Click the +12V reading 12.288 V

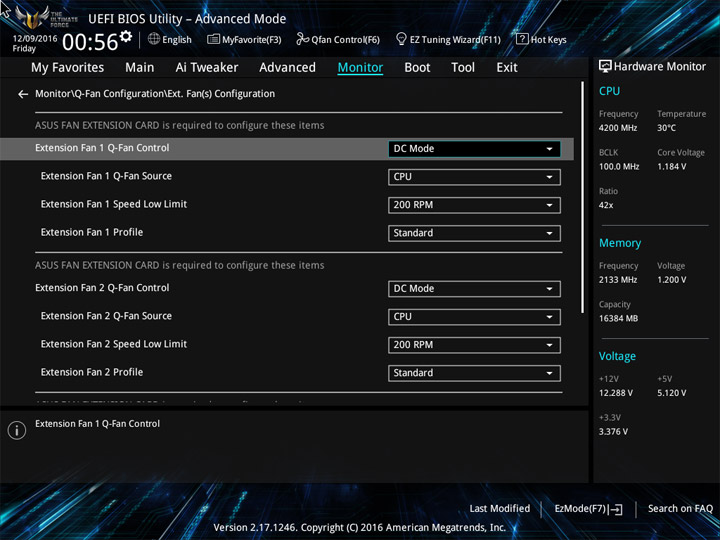pos(616,393)
